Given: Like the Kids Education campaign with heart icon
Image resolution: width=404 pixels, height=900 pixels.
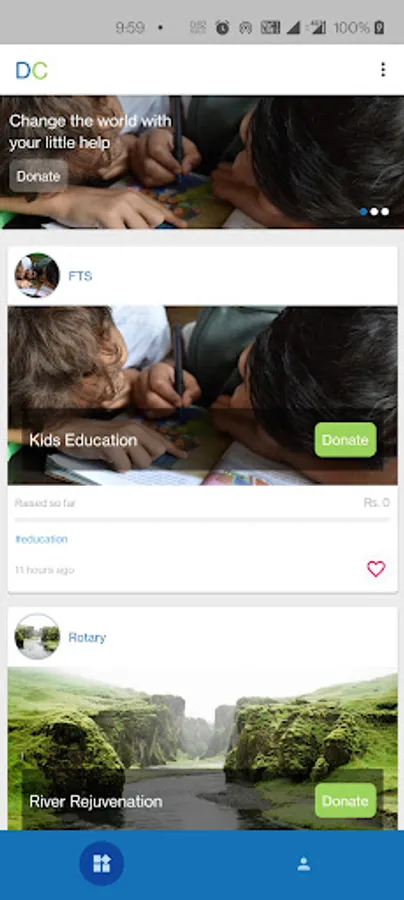Looking at the screenshot, I should tap(376, 569).
